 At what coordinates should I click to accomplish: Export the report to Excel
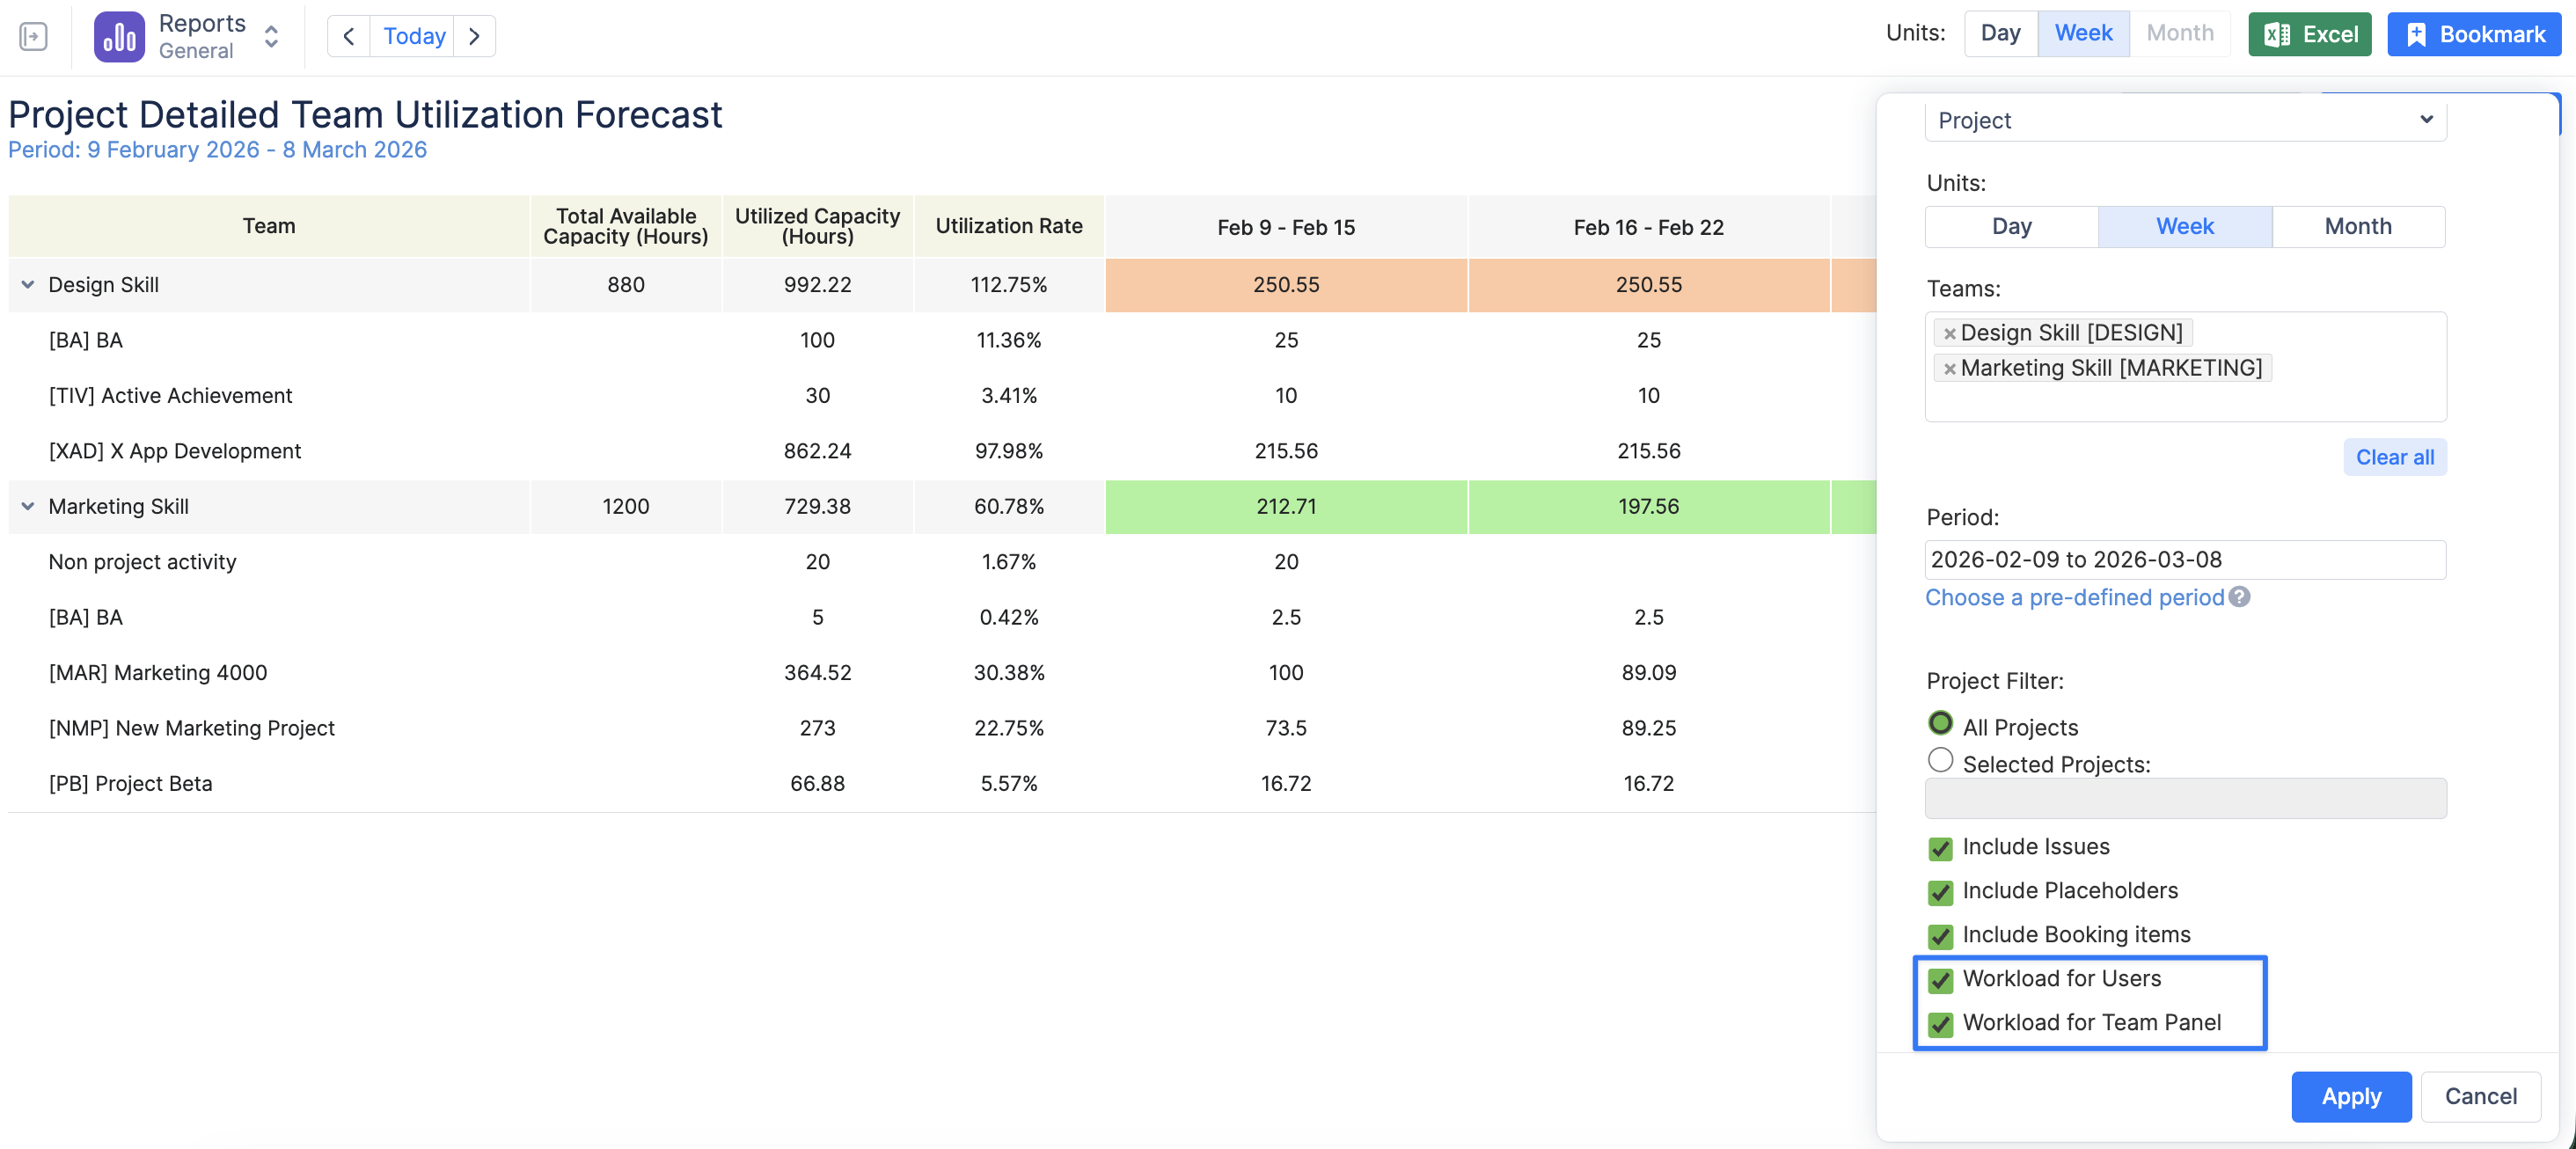(x=2309, y=35)
